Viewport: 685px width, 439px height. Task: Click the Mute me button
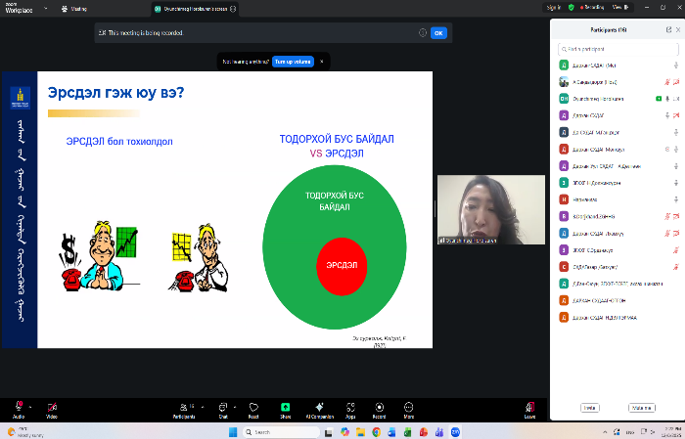(641, 407)
